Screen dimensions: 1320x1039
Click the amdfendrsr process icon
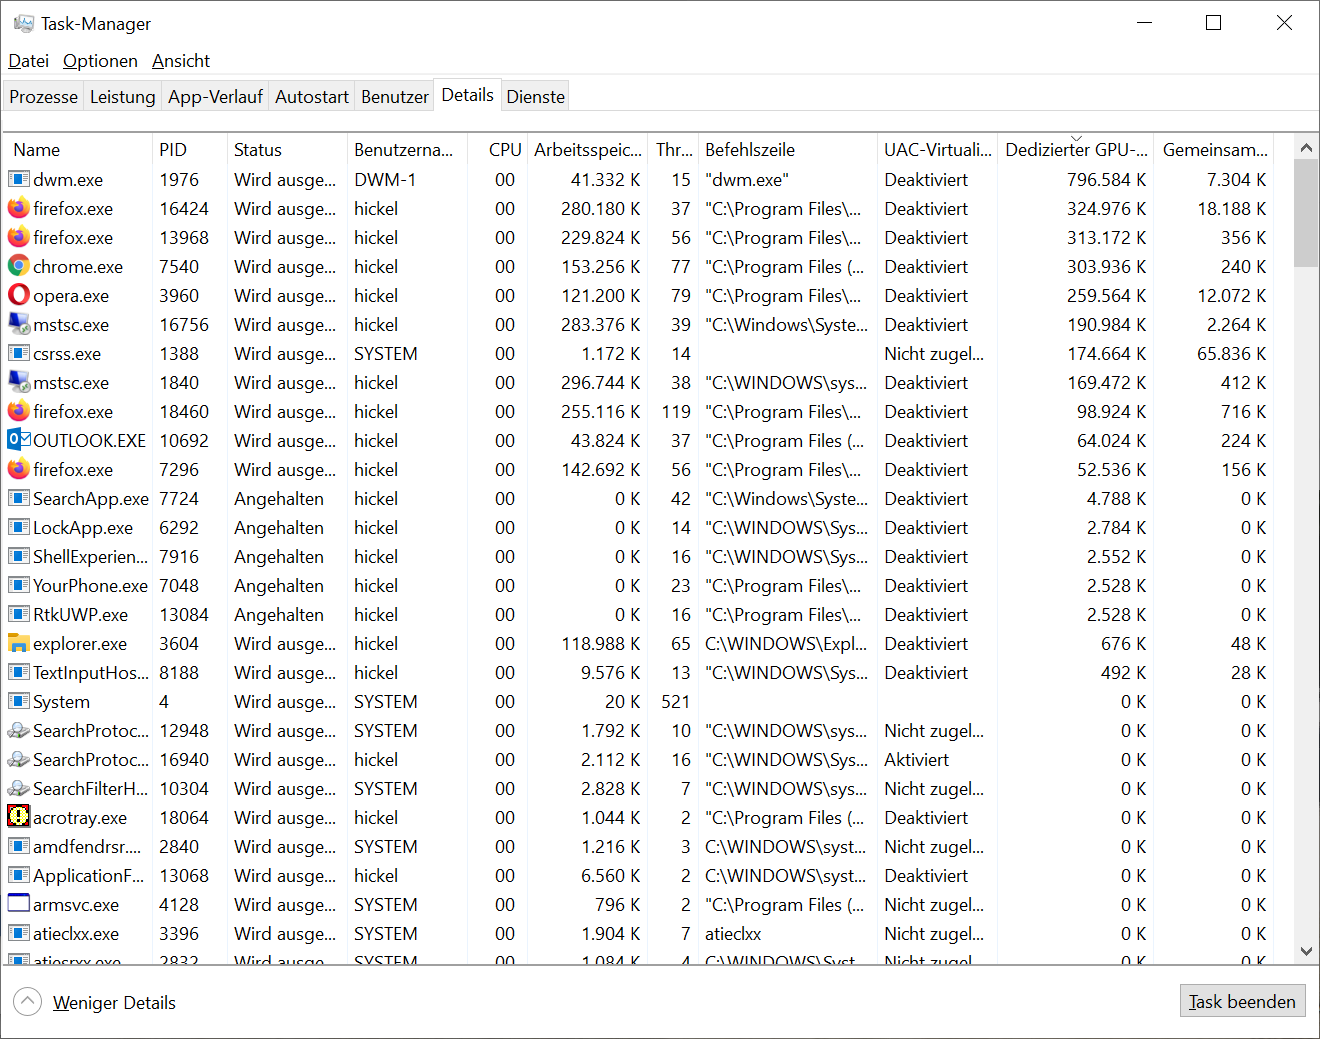point(19,847)
